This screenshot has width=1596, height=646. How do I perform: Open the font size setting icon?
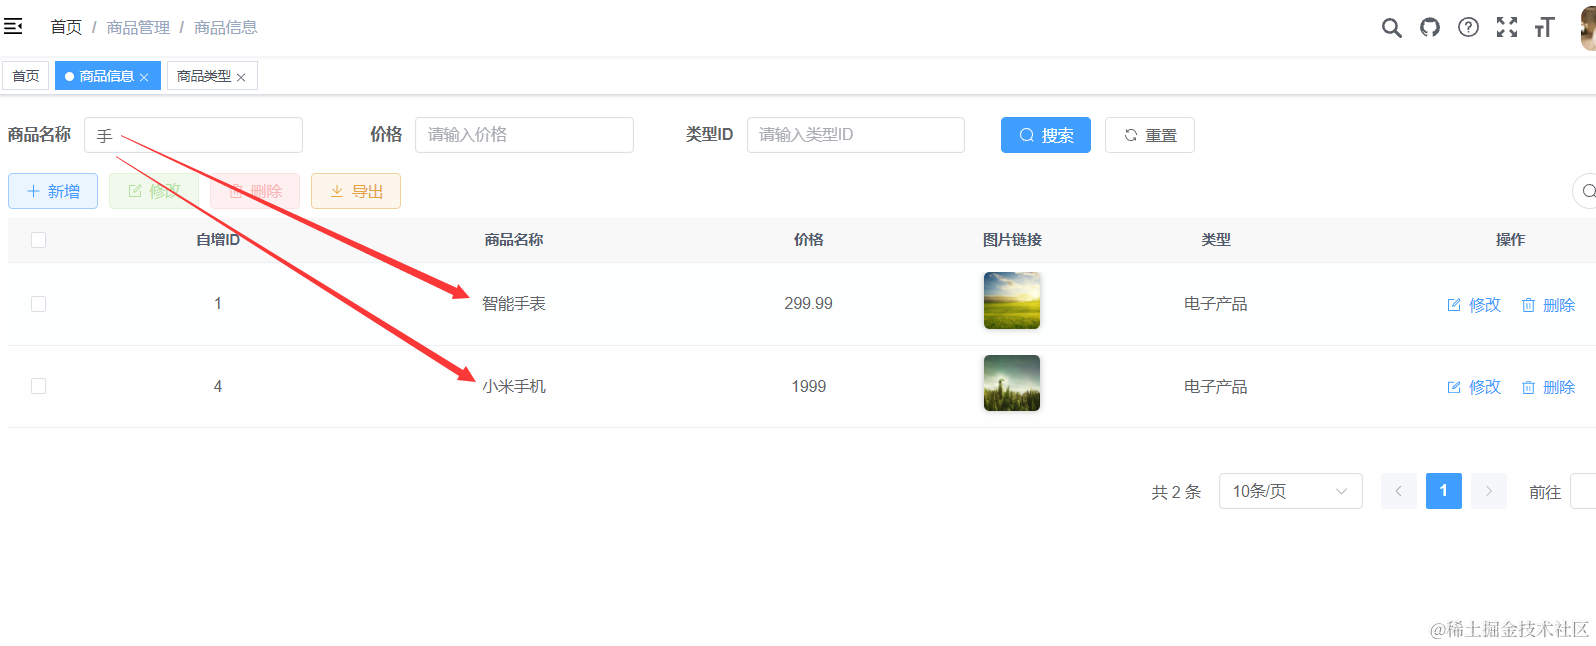click(x=1544, y=28)
